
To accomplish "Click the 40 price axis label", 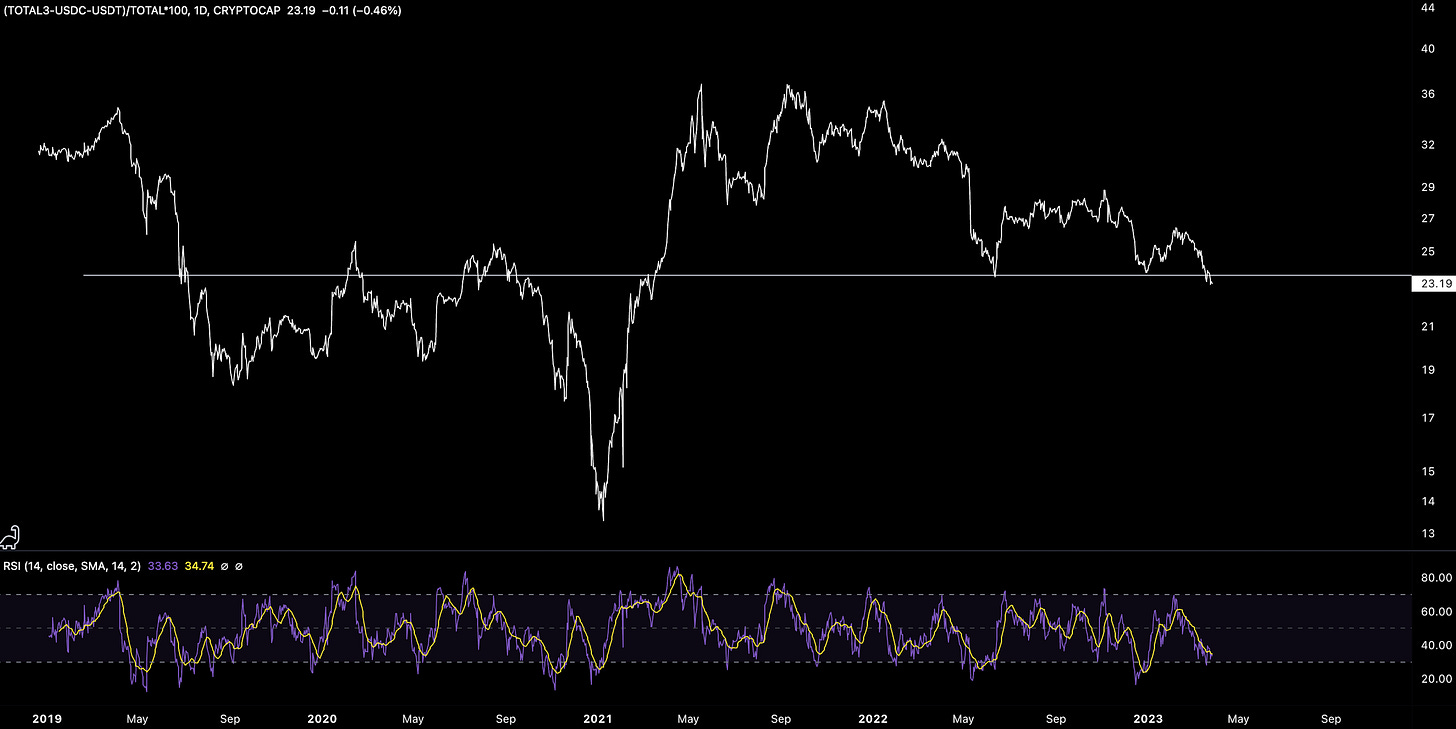I will pyautogui.click(x=1427, y=48).
